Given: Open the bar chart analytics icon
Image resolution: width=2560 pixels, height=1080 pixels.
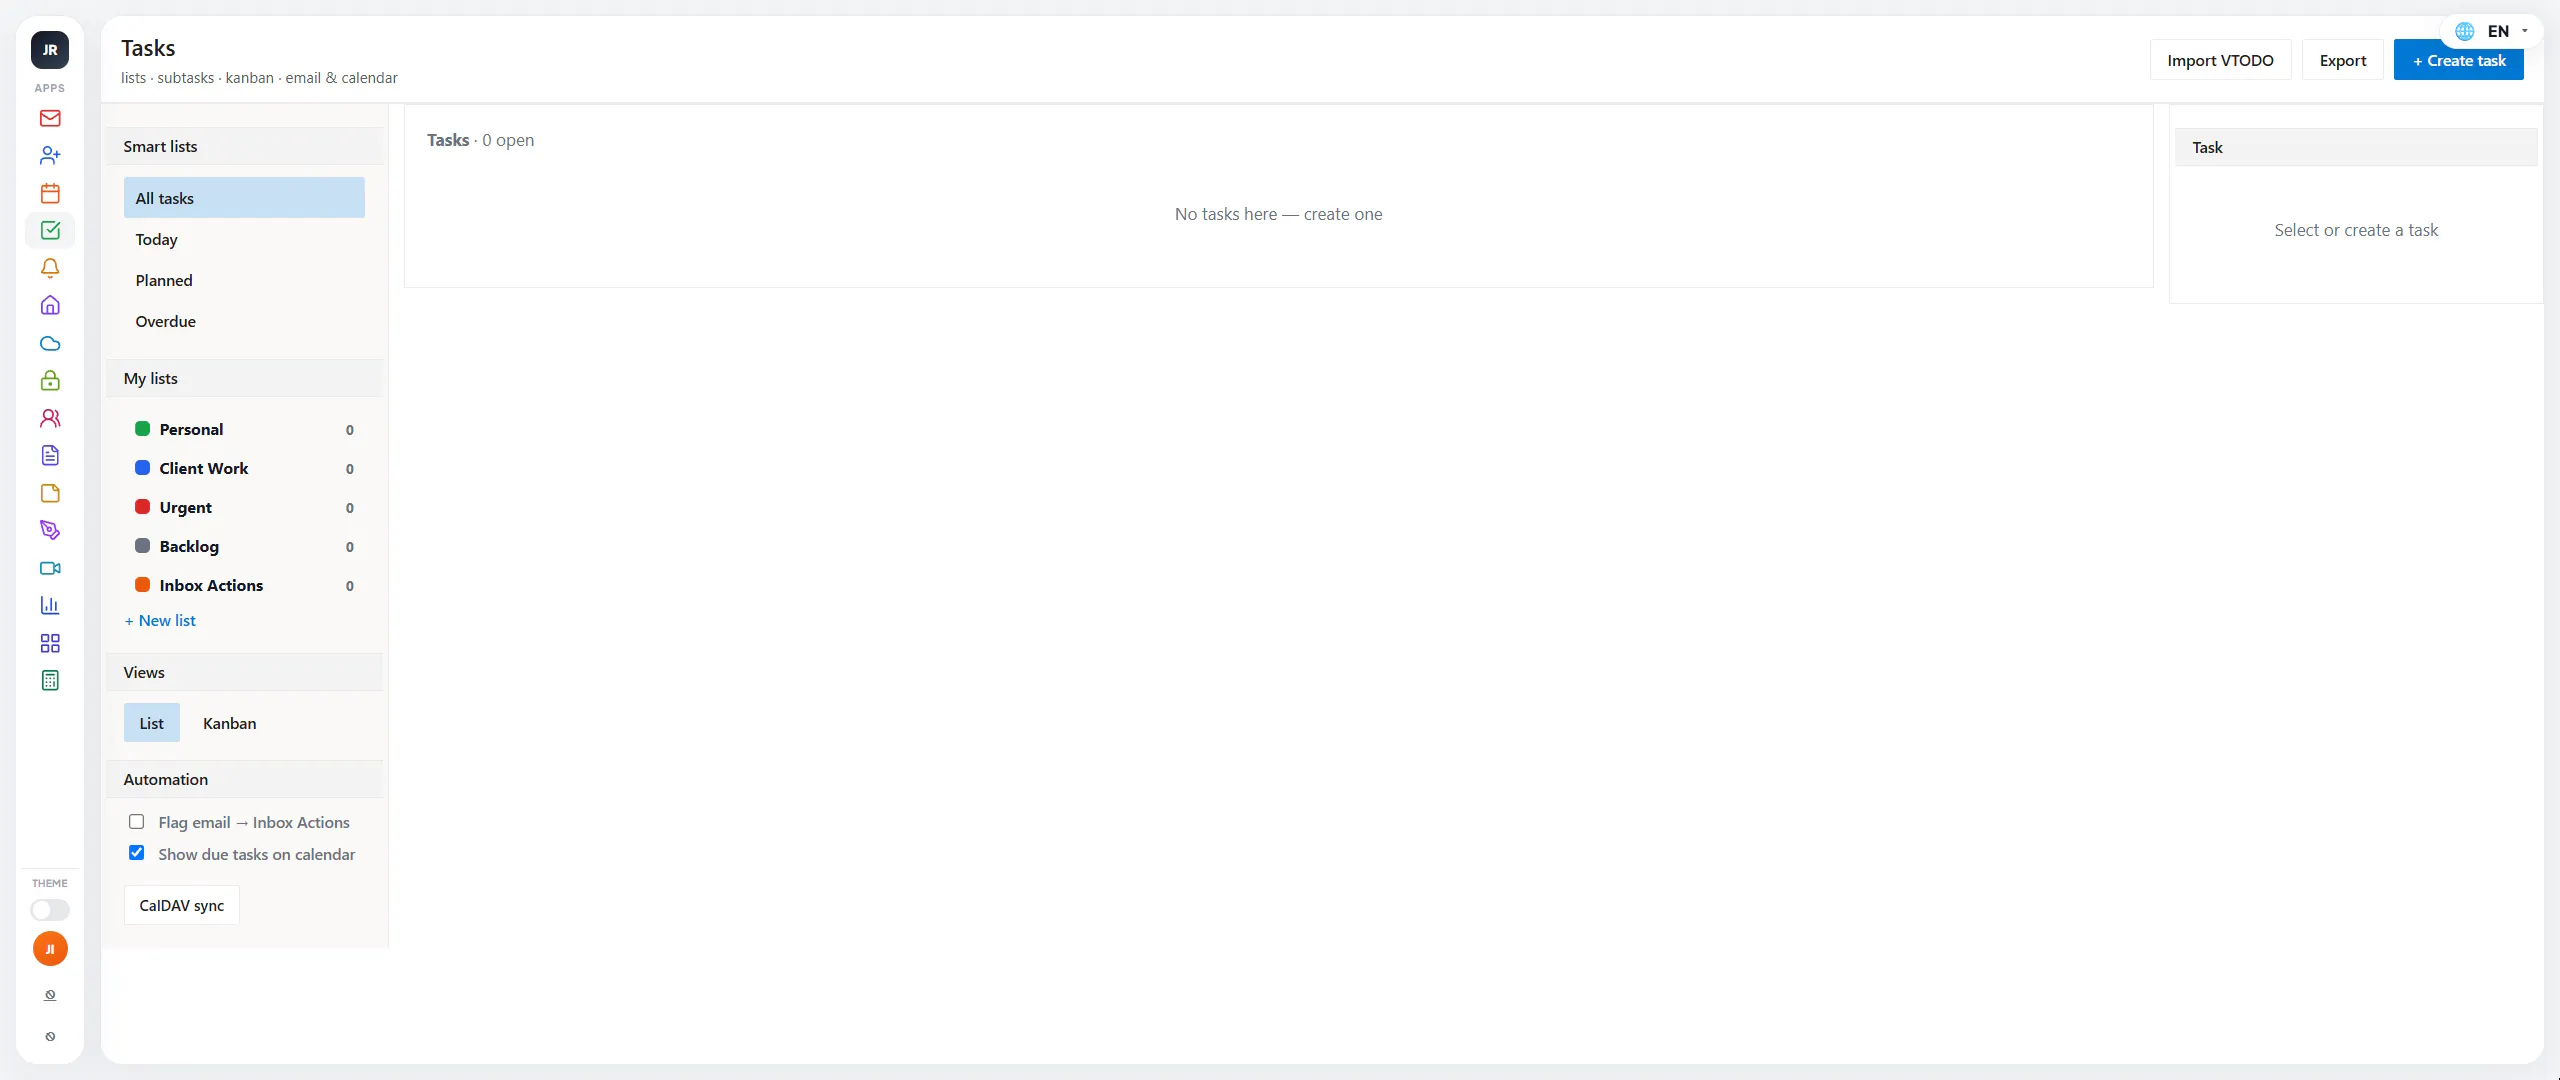Looking at the screenshot, I should (50, 606).
